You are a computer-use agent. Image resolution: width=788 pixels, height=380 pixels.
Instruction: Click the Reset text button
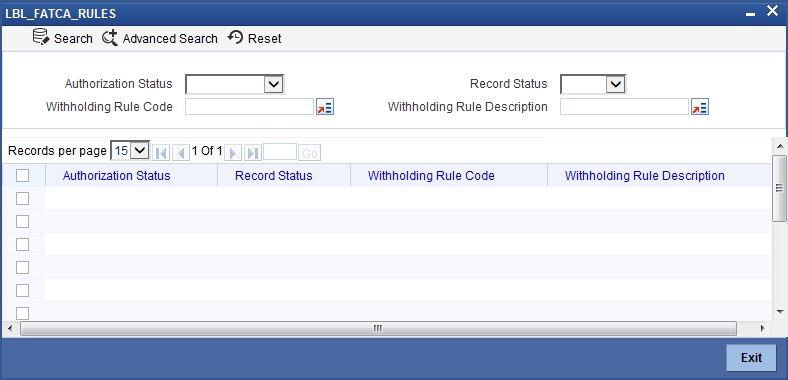click(x=265, y=39)
